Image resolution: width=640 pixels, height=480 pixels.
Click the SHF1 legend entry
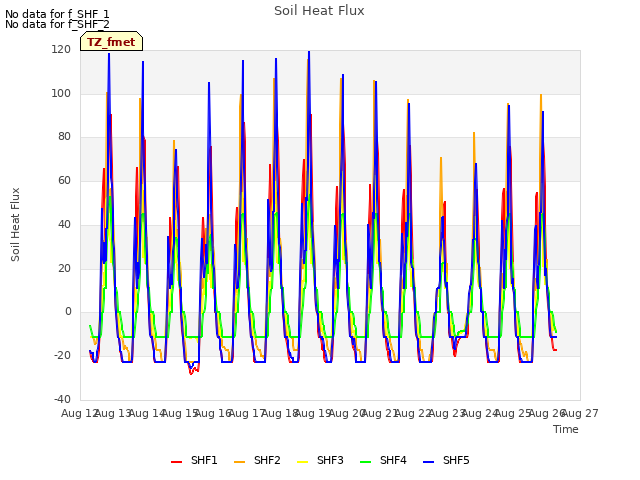(x=194, y=461)
